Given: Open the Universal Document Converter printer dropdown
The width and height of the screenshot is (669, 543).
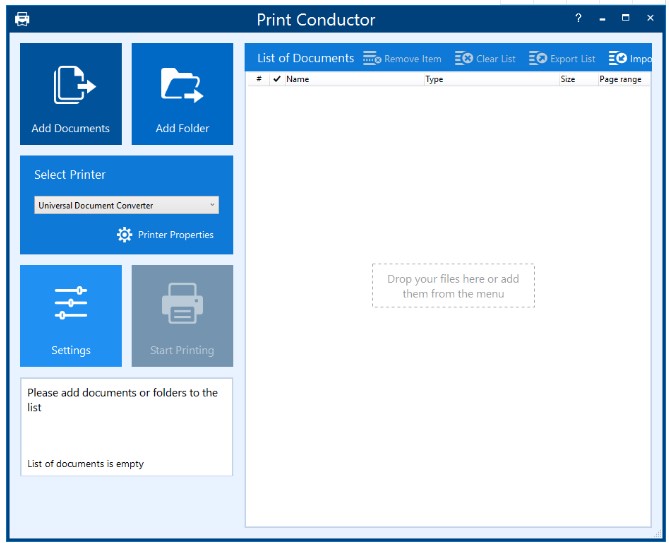Looking at the screenshot, I should click(126, 205).
